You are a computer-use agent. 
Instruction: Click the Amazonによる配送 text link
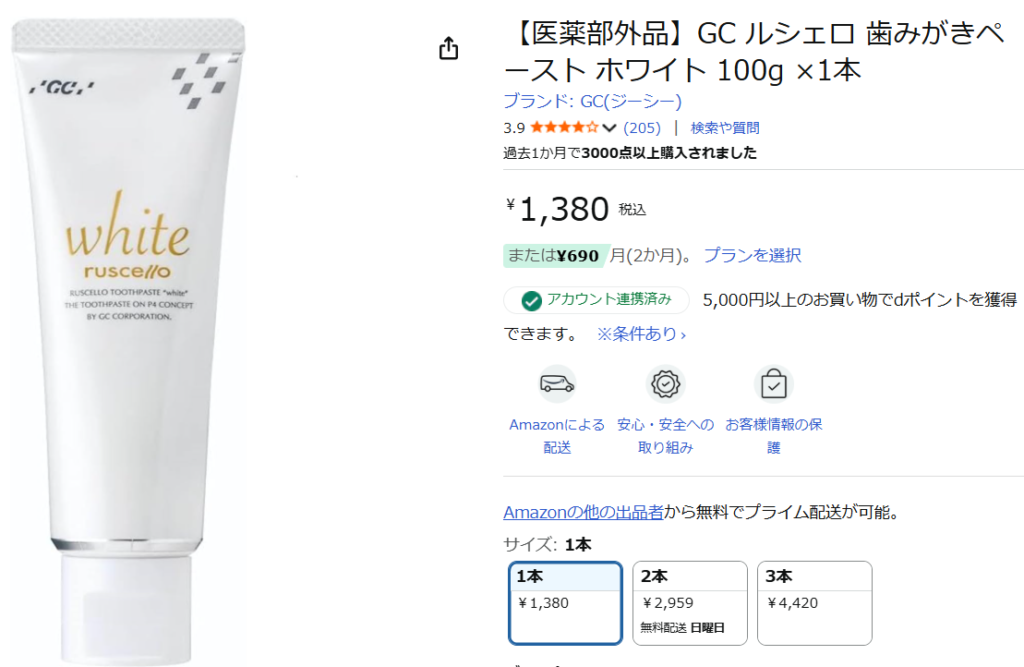point(557,436)
